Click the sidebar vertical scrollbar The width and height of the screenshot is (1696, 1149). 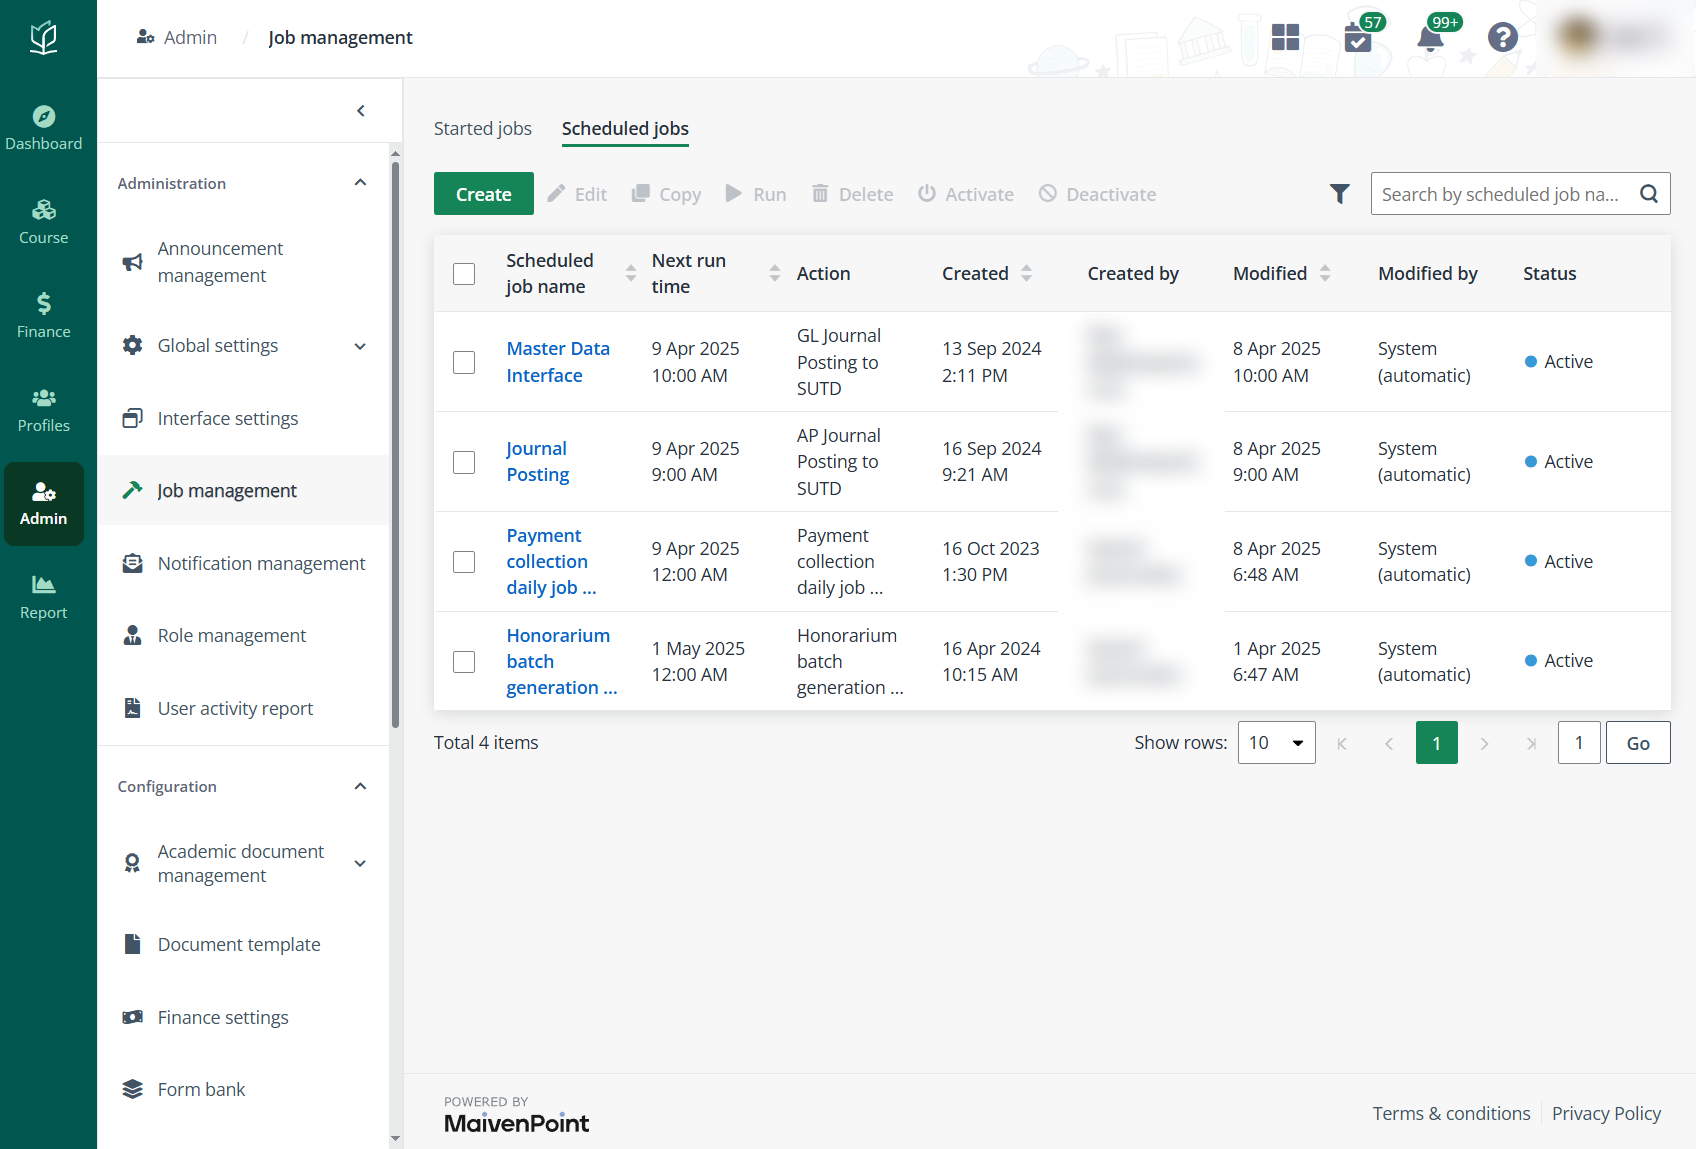point(395,445)
